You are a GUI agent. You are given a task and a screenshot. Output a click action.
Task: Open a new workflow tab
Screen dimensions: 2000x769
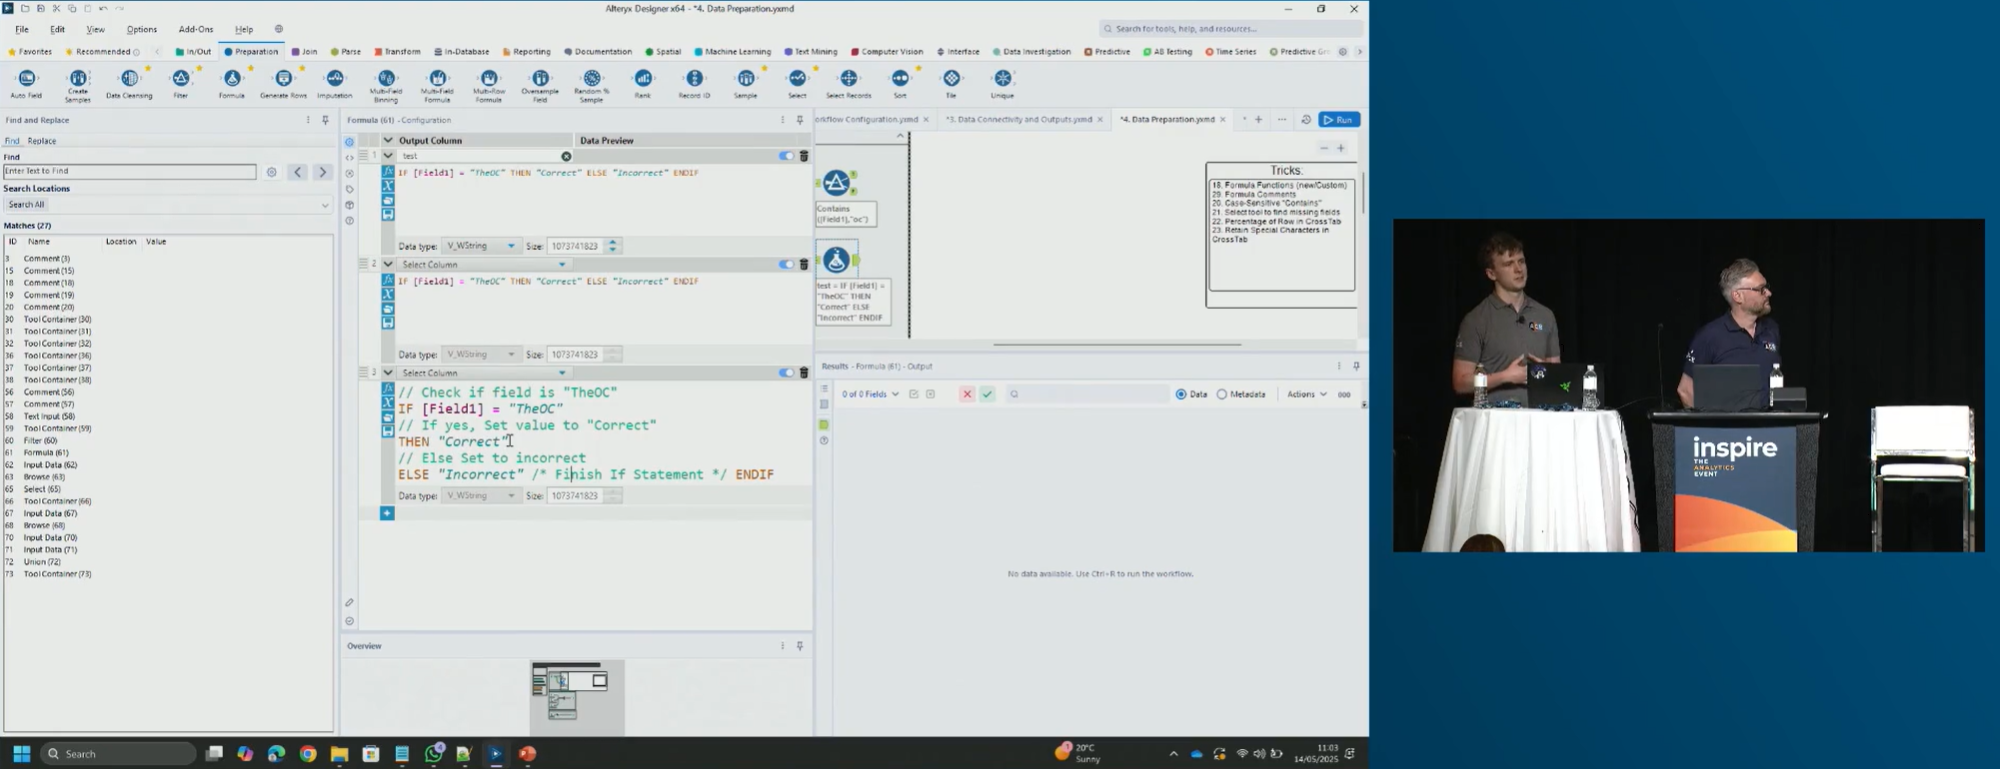[x=1258, y=120]
